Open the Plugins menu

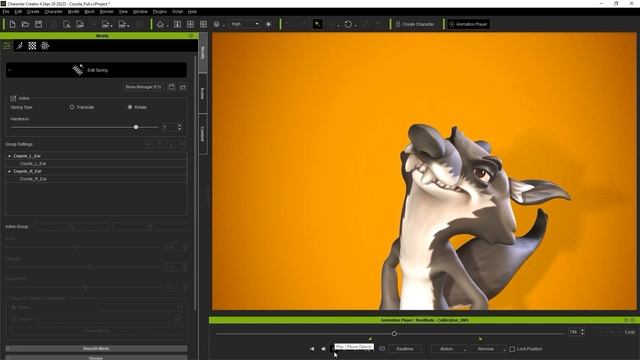(160, 12)
